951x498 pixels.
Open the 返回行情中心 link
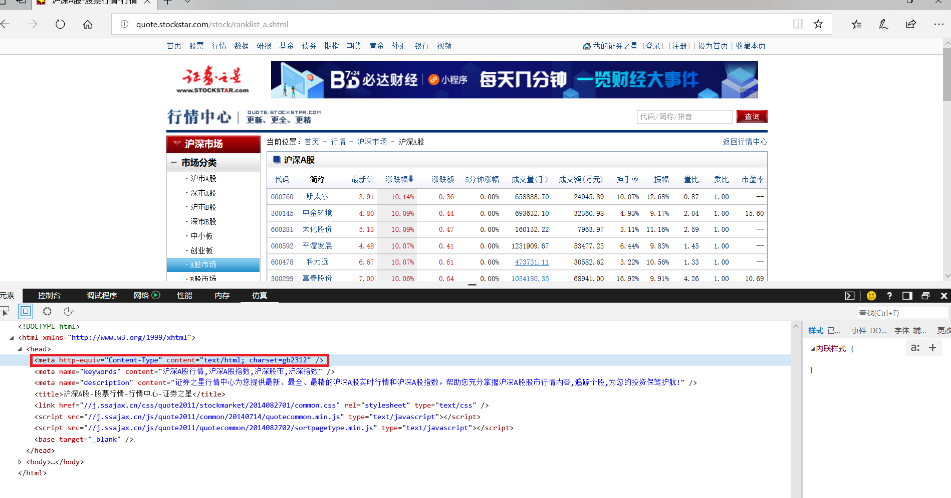745,141
